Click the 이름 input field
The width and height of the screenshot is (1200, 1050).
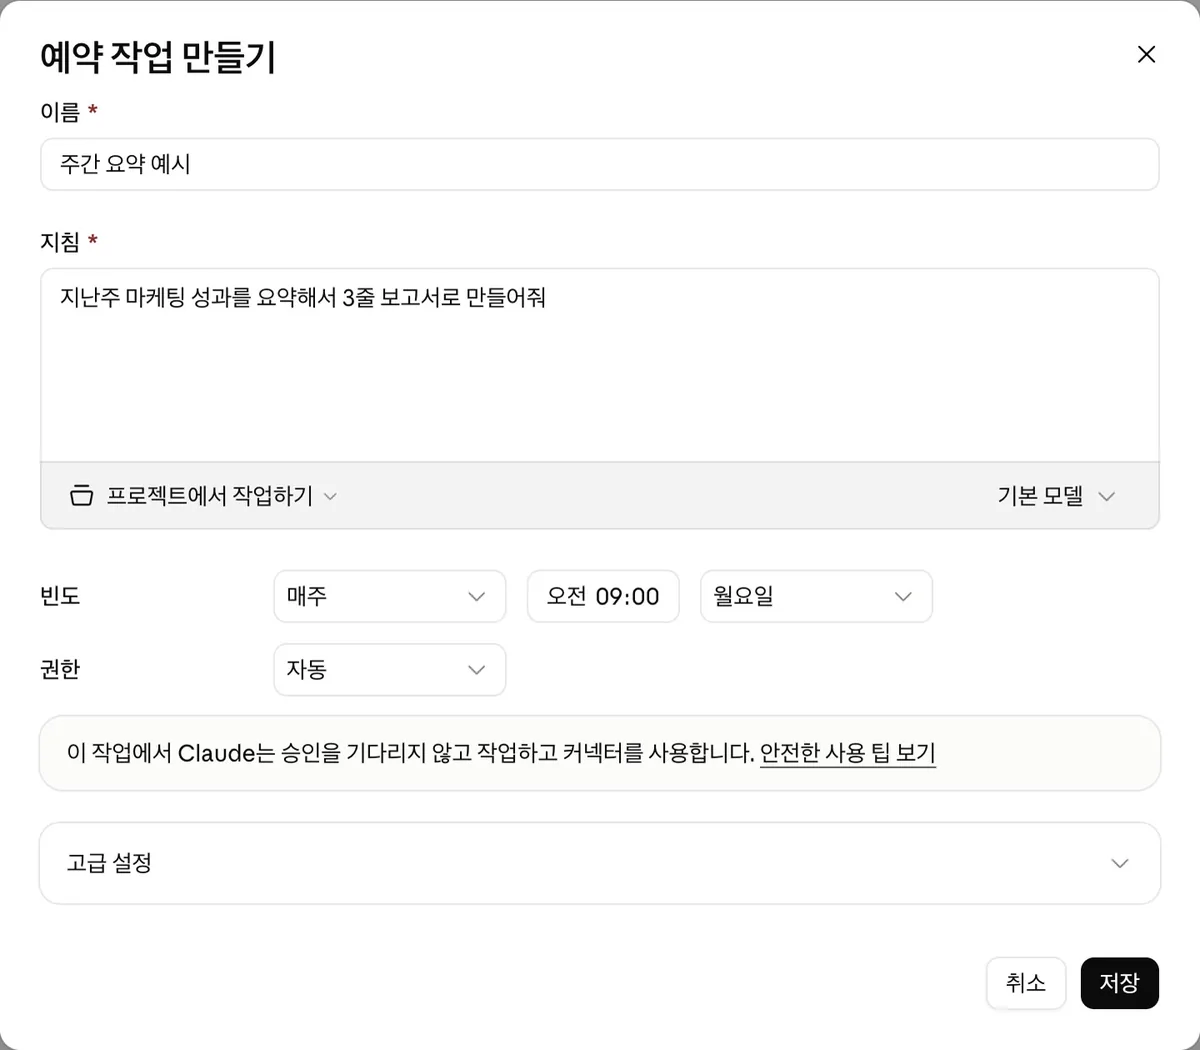600,164
